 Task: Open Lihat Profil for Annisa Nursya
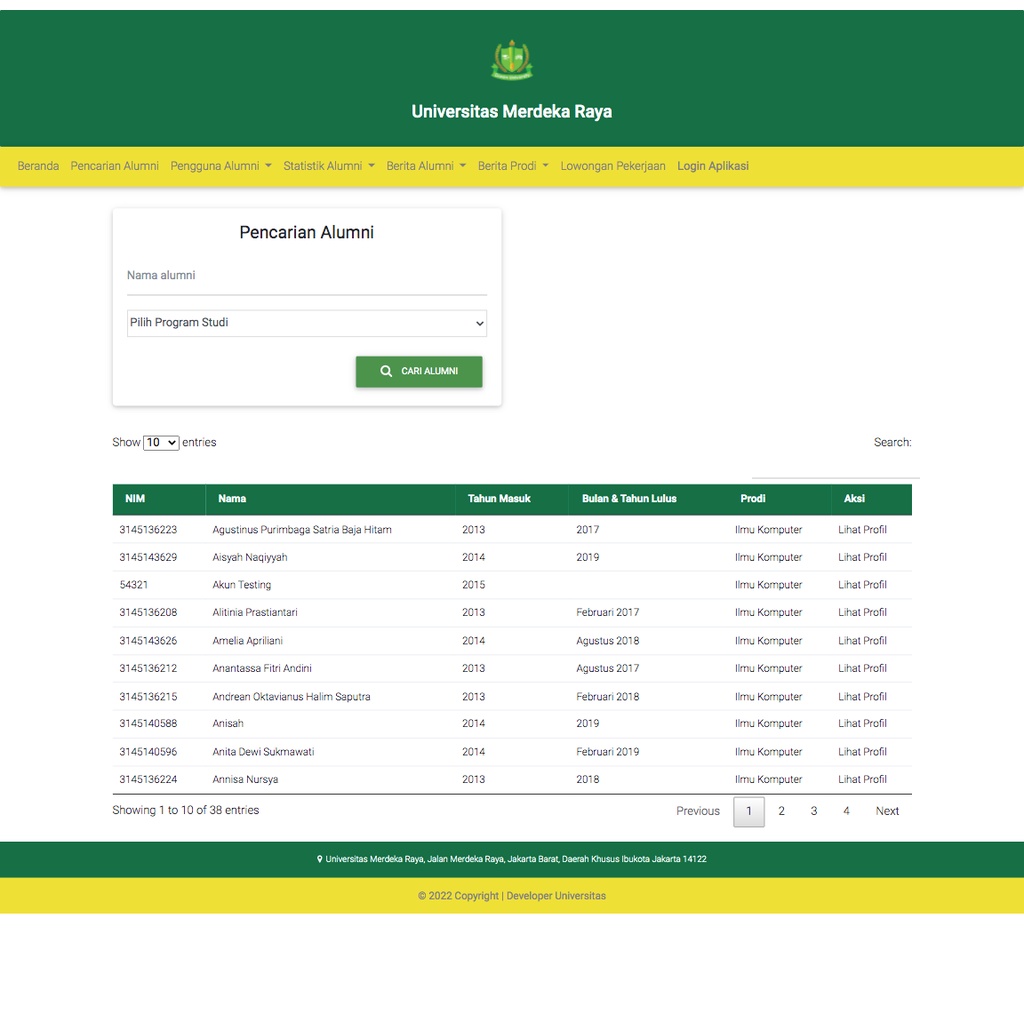862,779
